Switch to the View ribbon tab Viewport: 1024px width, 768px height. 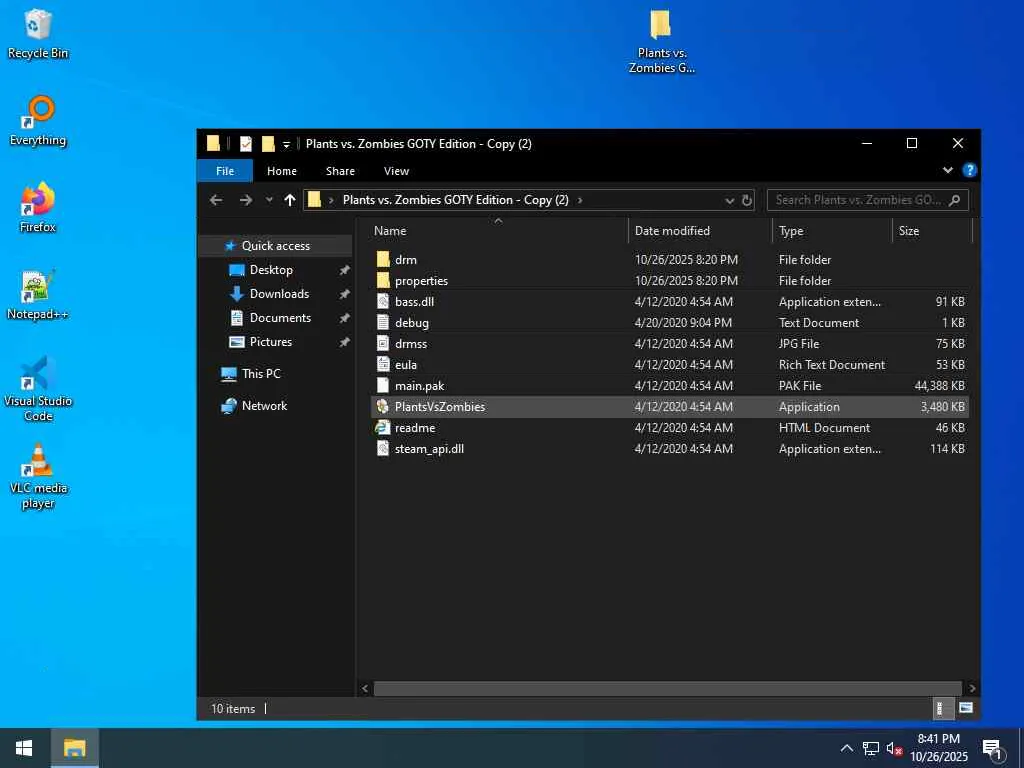click(x=396, y=171)
